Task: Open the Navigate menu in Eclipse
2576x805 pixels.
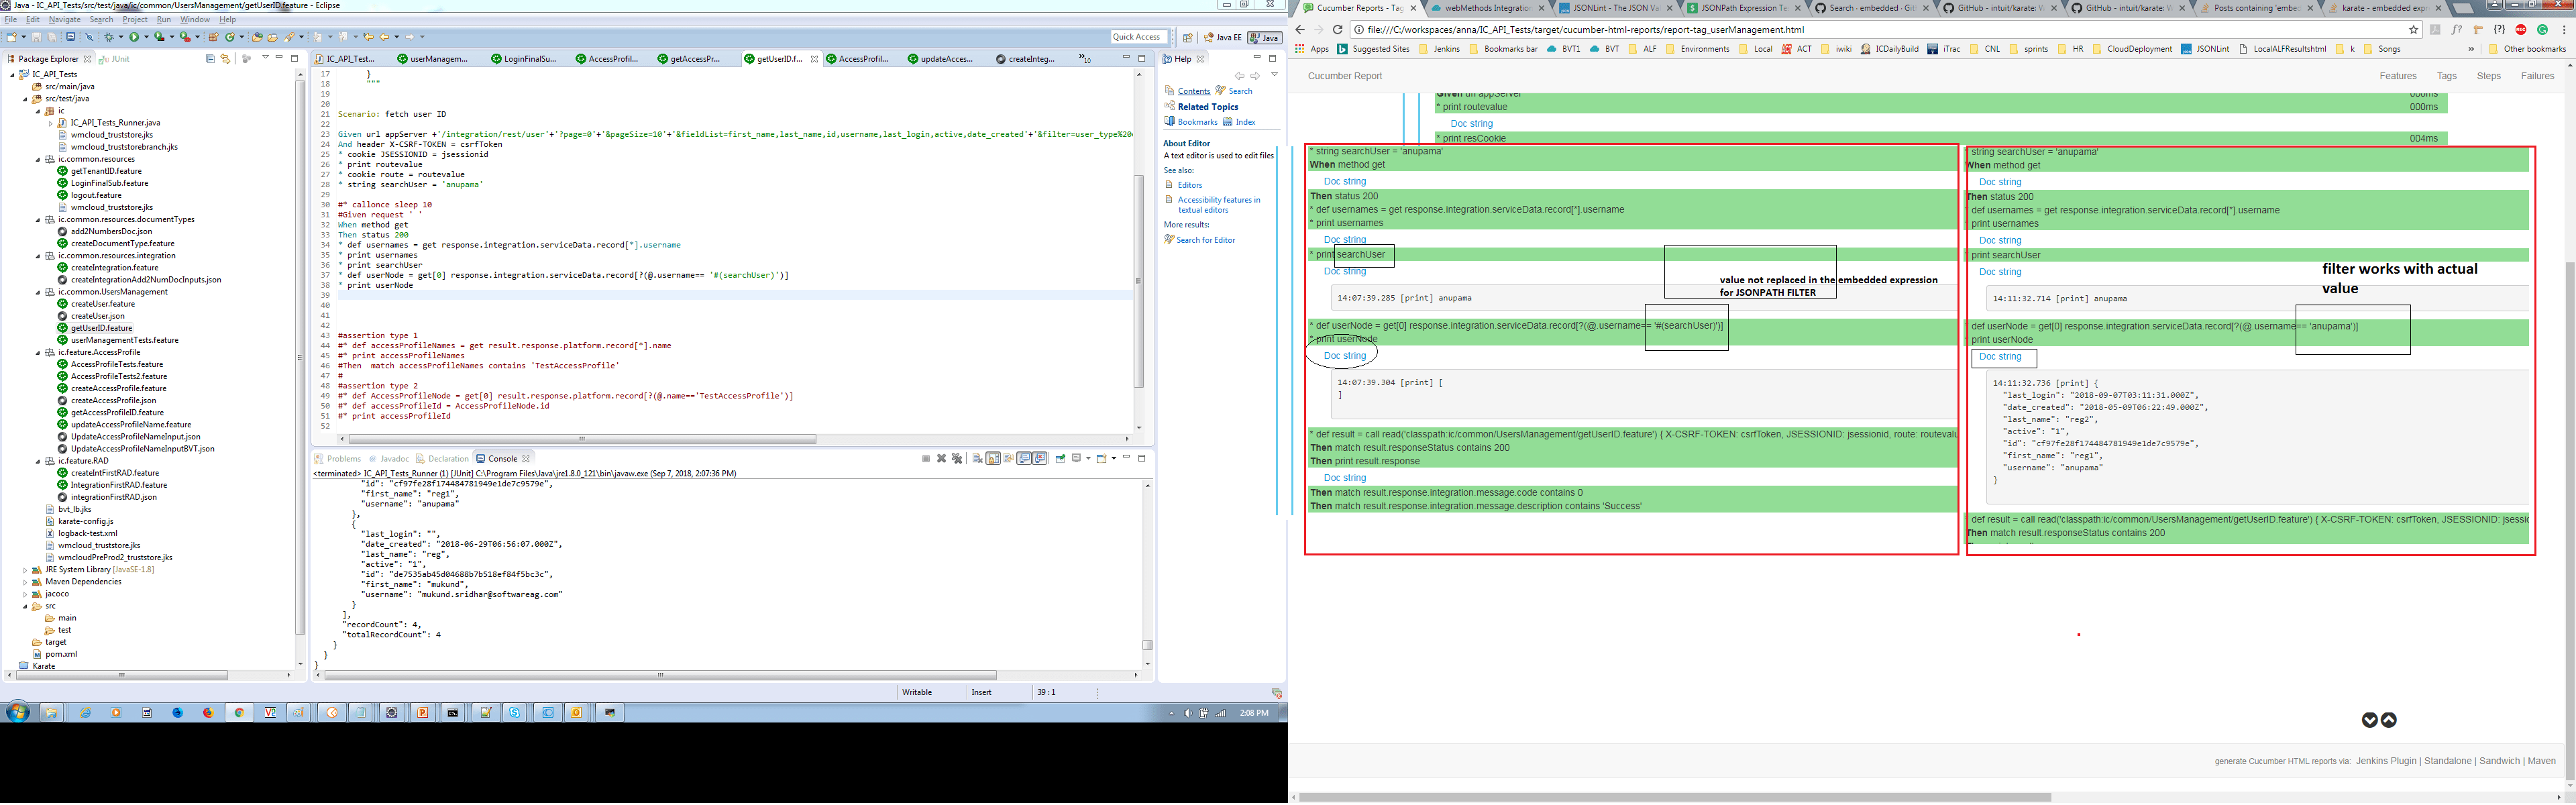Action: click(65, 19)
